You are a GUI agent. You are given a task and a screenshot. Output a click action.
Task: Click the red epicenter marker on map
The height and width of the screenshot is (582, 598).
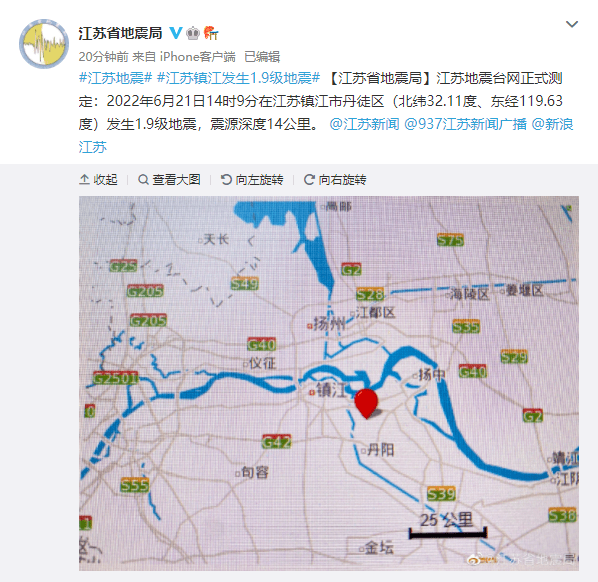pyautogui.click(x=366, y=403)
